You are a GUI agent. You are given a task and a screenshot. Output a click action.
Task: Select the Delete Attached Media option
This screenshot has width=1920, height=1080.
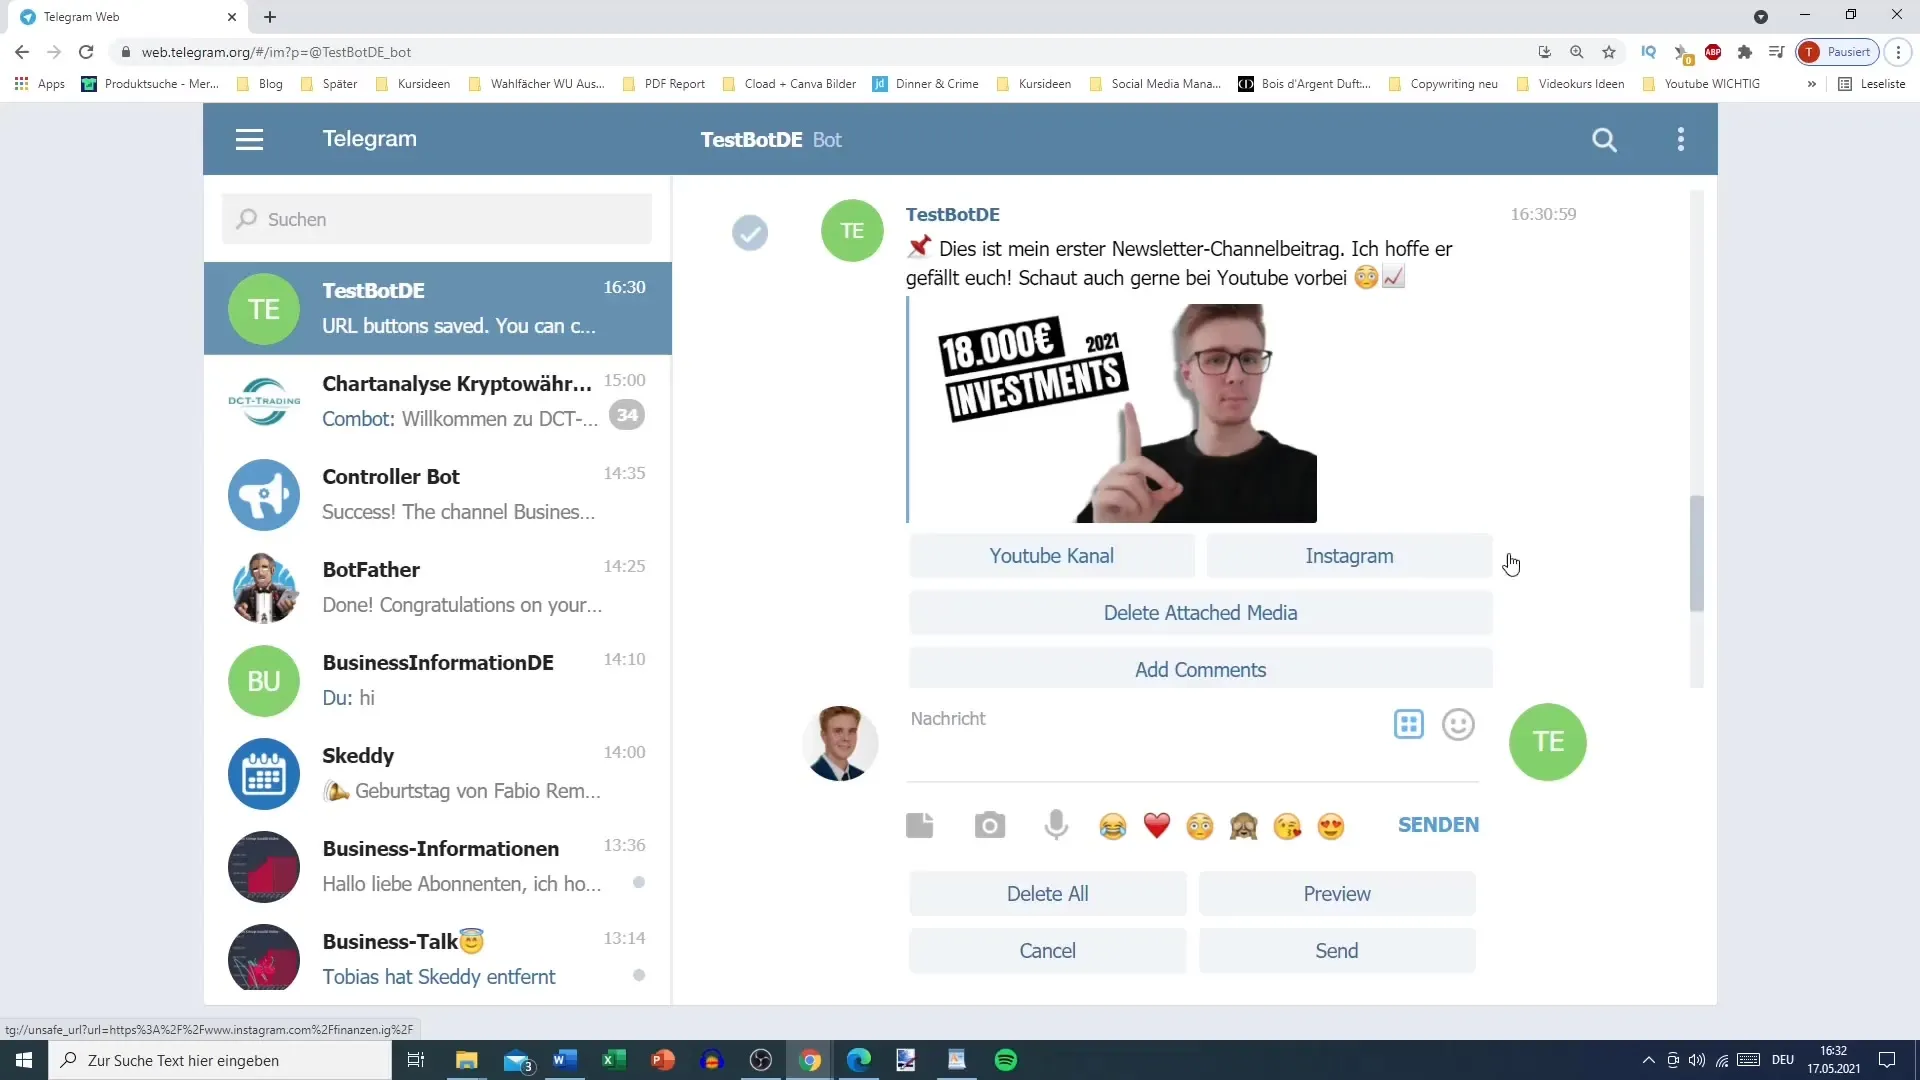coord(1201,613)
